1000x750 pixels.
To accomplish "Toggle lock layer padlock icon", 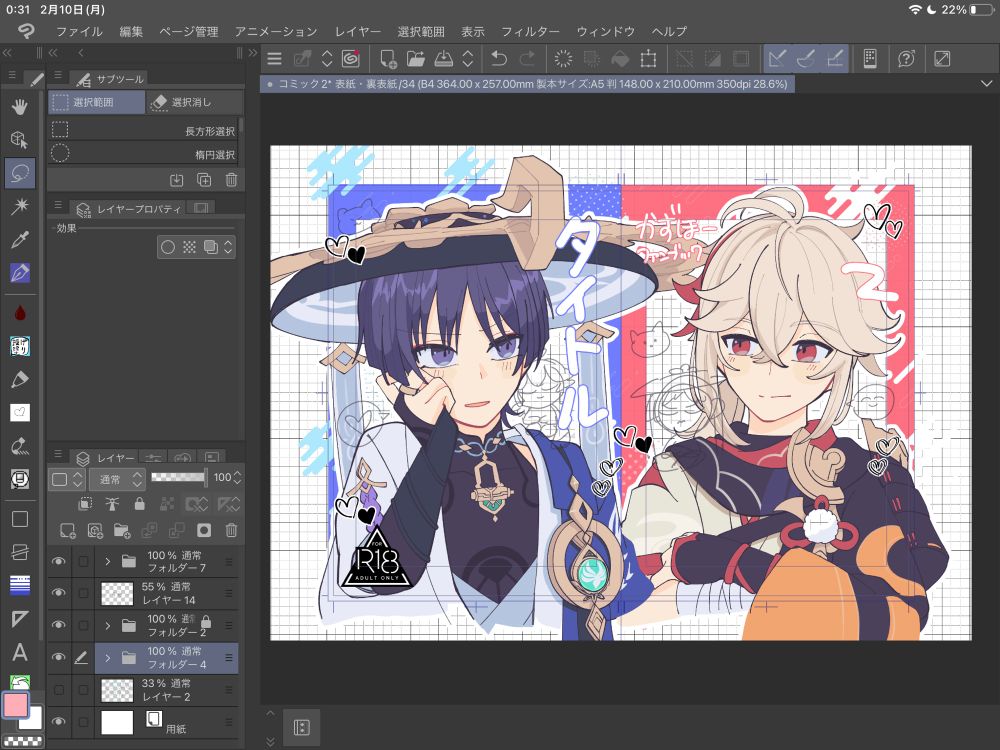I will point(140,504).
